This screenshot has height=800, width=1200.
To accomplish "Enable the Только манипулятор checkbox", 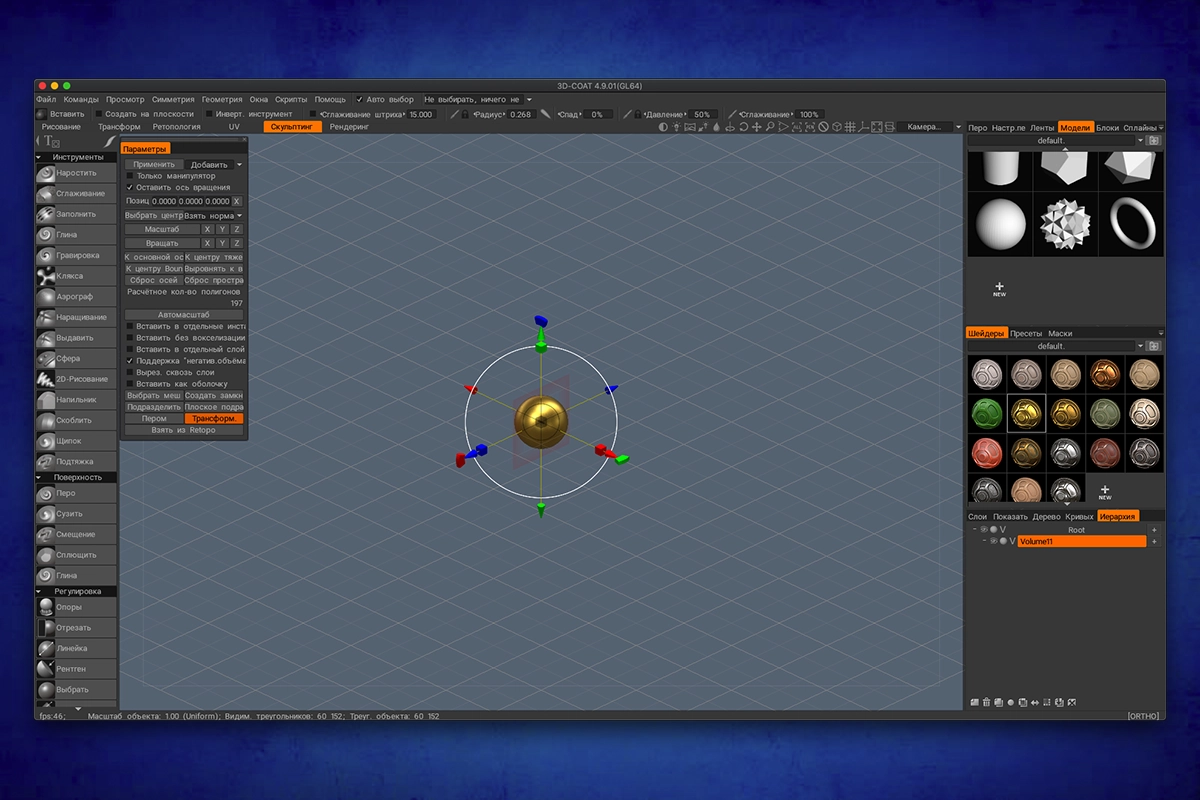I will (x=130, y=176).
